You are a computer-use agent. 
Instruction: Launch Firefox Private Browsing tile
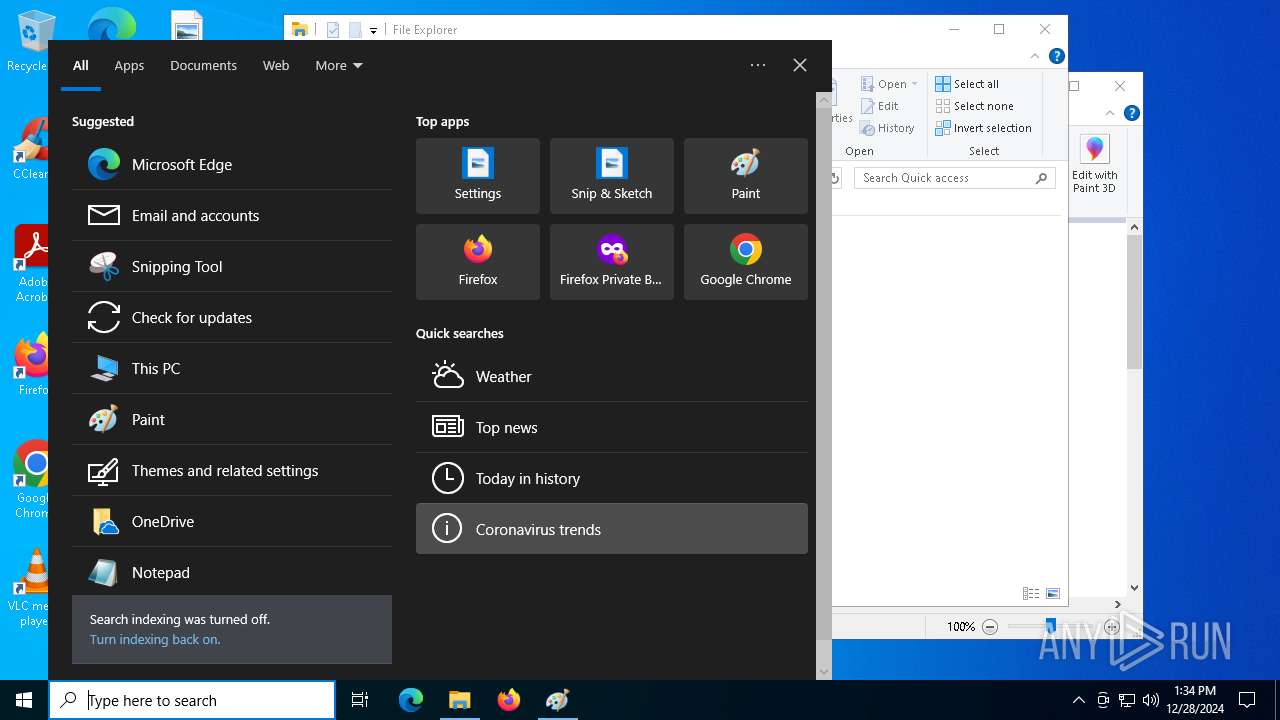click(x=612, y=262)
